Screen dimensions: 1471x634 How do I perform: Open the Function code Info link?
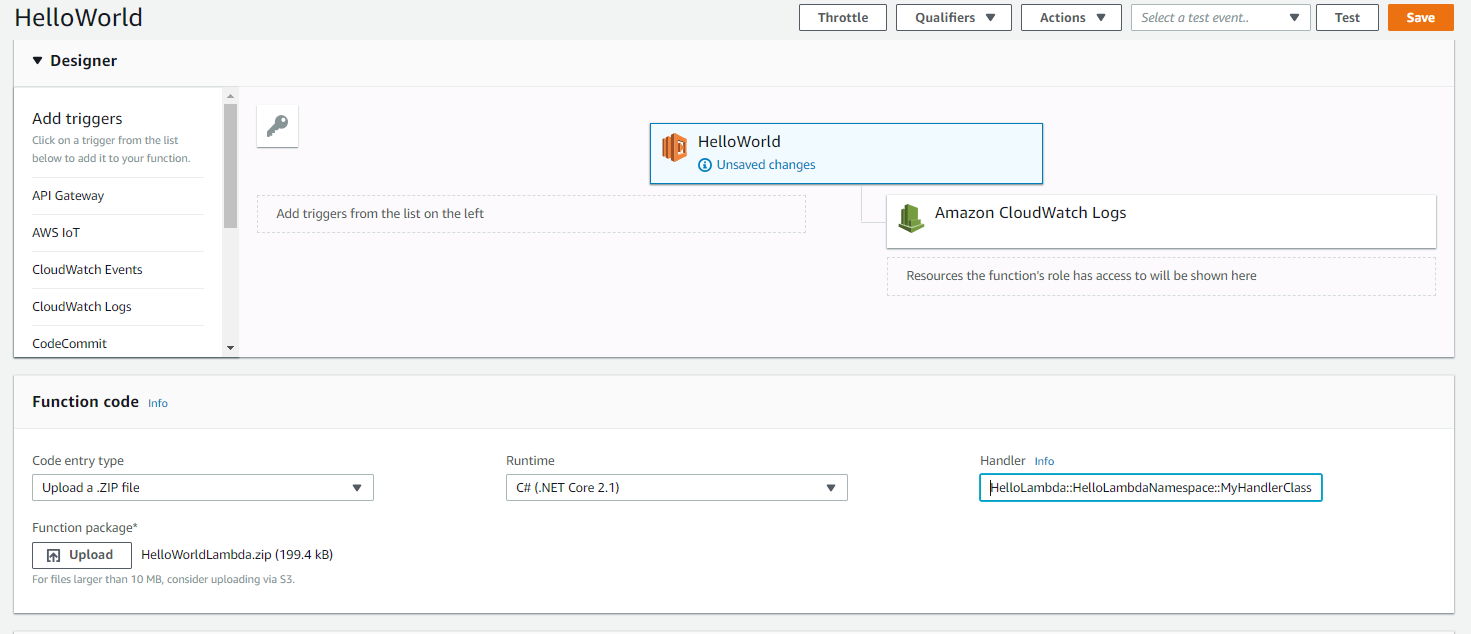[x=158, y=403]
